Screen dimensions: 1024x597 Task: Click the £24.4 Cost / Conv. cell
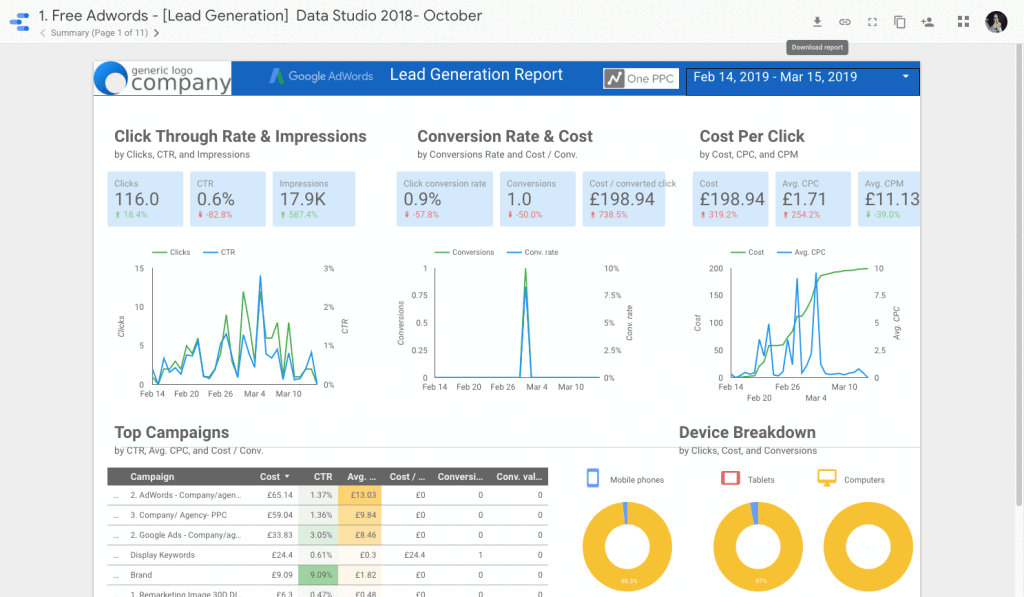414,555
